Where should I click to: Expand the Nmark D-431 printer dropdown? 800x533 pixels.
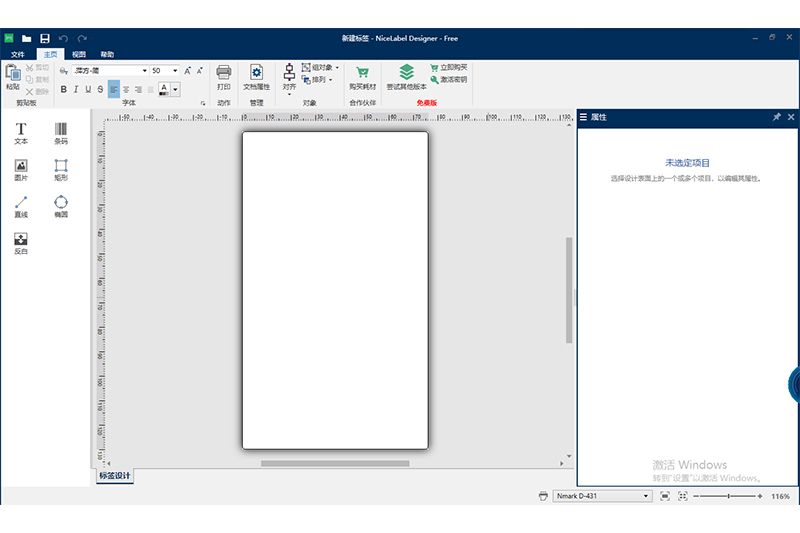[645, 496]
